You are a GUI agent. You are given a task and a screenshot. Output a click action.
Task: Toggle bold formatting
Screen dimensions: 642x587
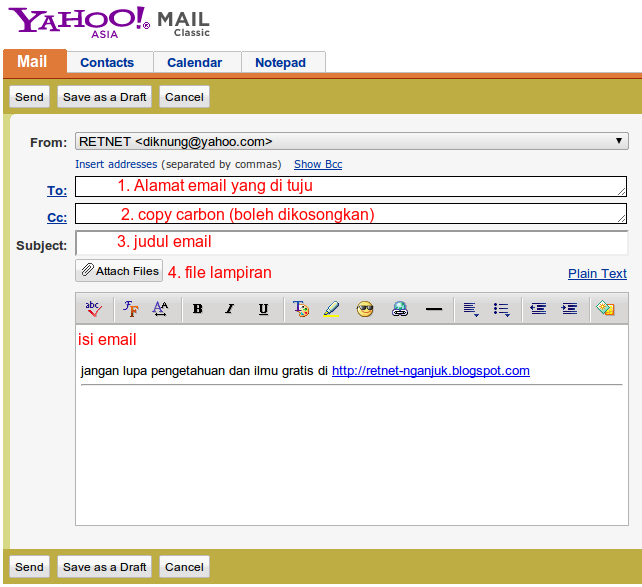197,309
